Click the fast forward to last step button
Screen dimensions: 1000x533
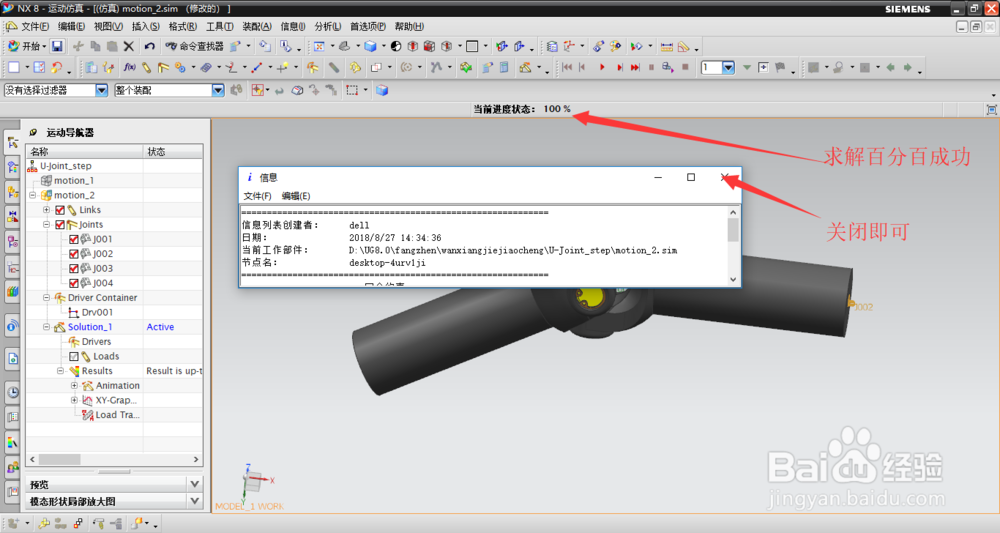(635, 68)
